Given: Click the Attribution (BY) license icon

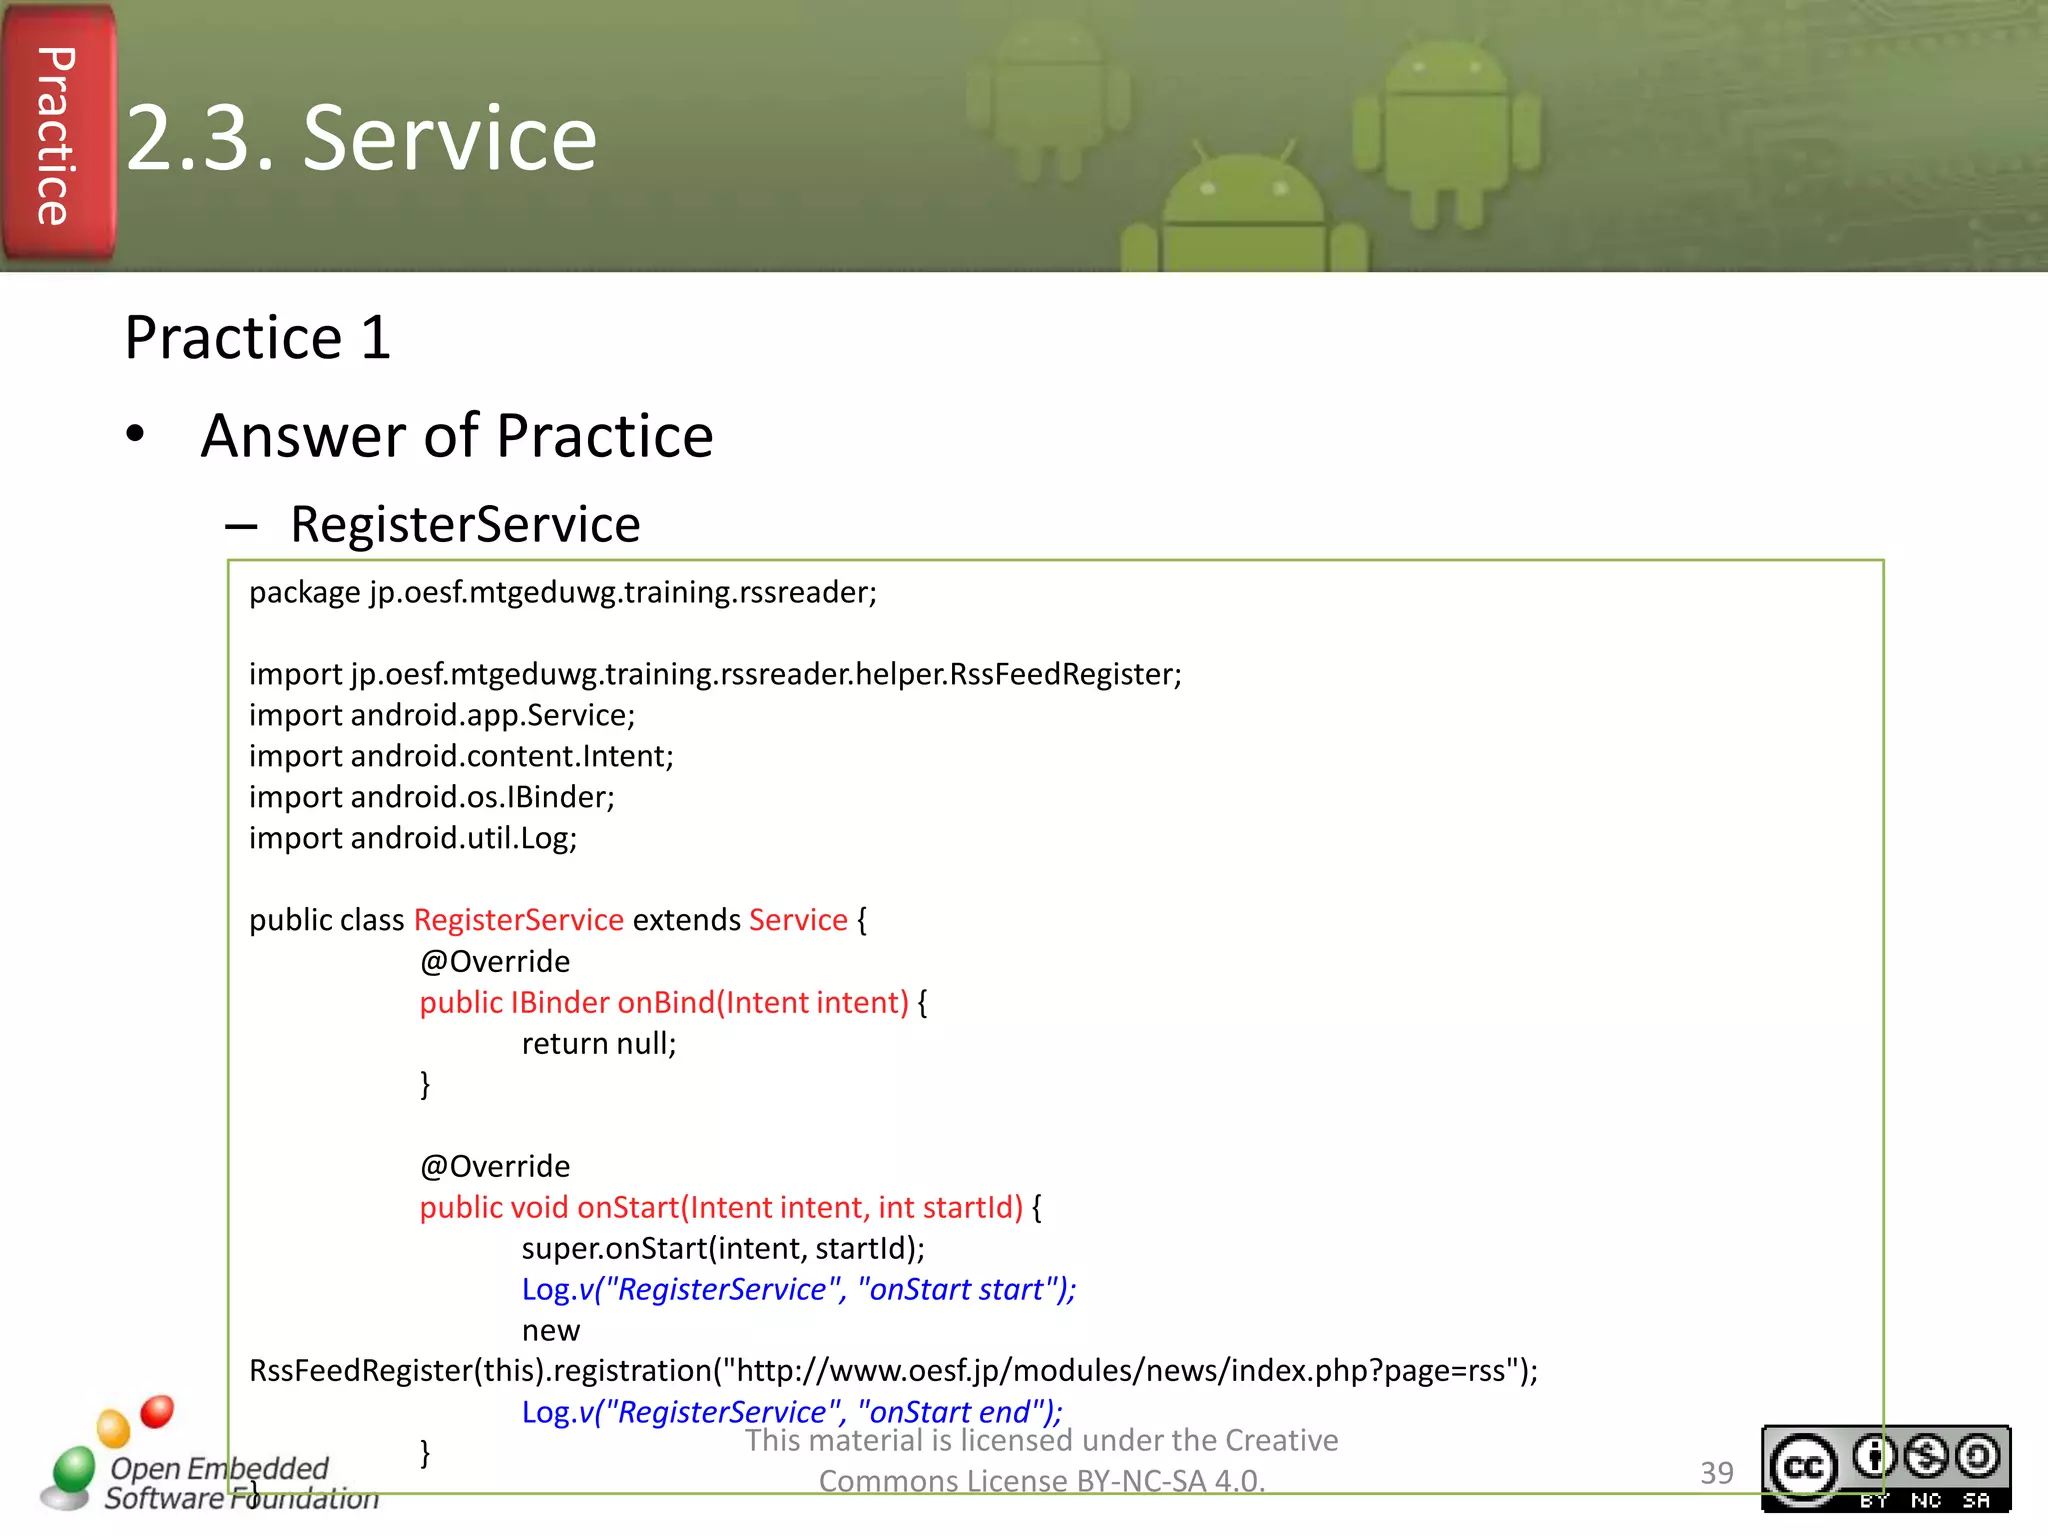Looking at the screenshot, I should tap(1873, 1458).
